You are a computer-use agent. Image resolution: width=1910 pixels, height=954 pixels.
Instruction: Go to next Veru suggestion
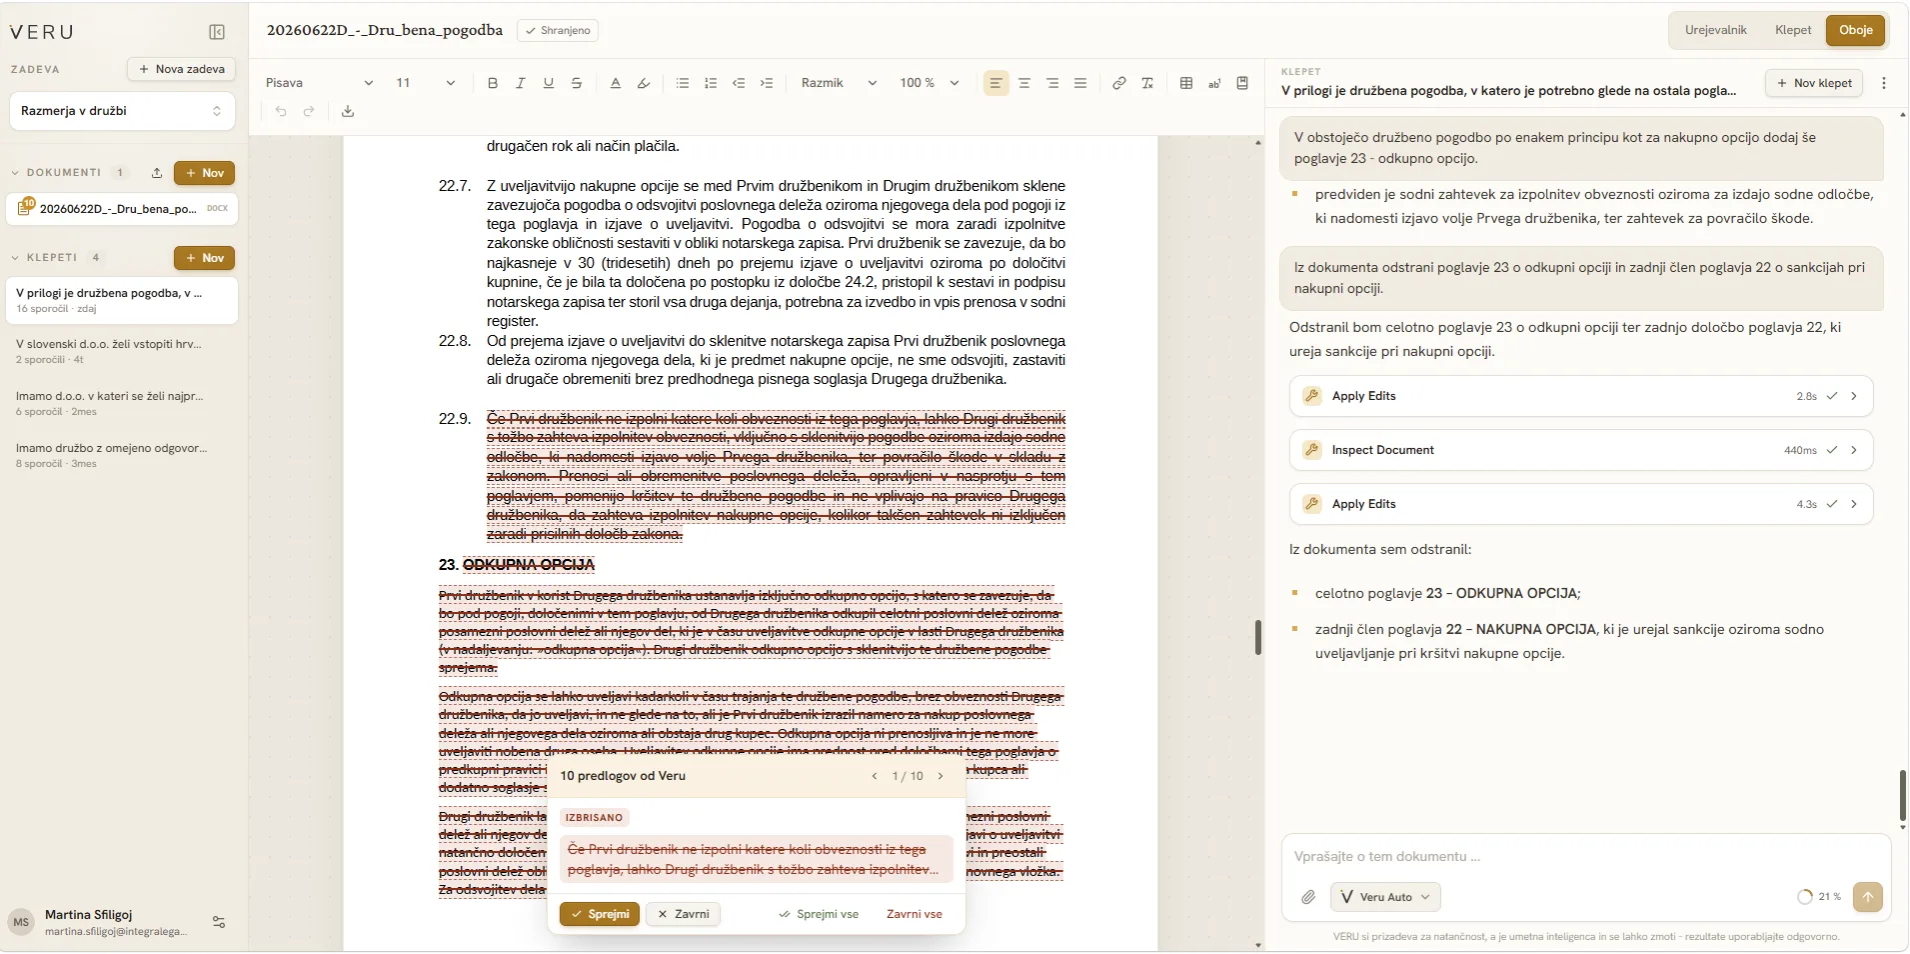click(940, 776)
